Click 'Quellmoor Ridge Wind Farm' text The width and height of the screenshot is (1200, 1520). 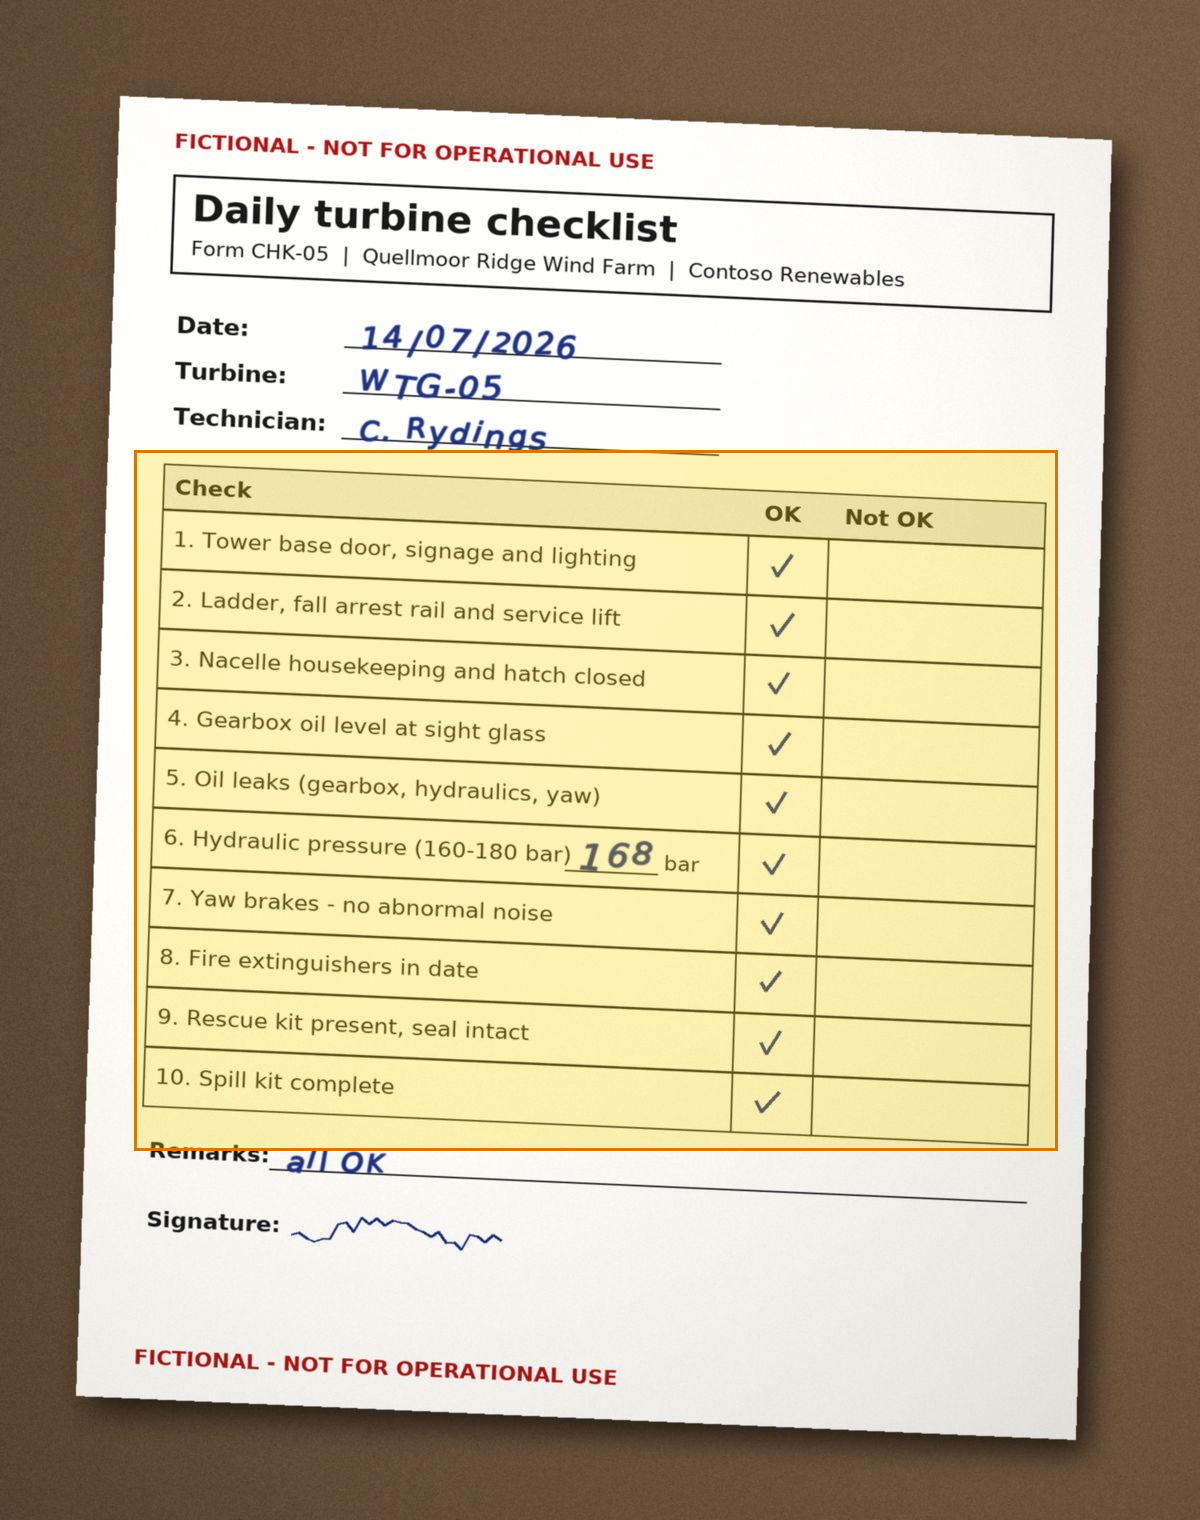point(508,262)
